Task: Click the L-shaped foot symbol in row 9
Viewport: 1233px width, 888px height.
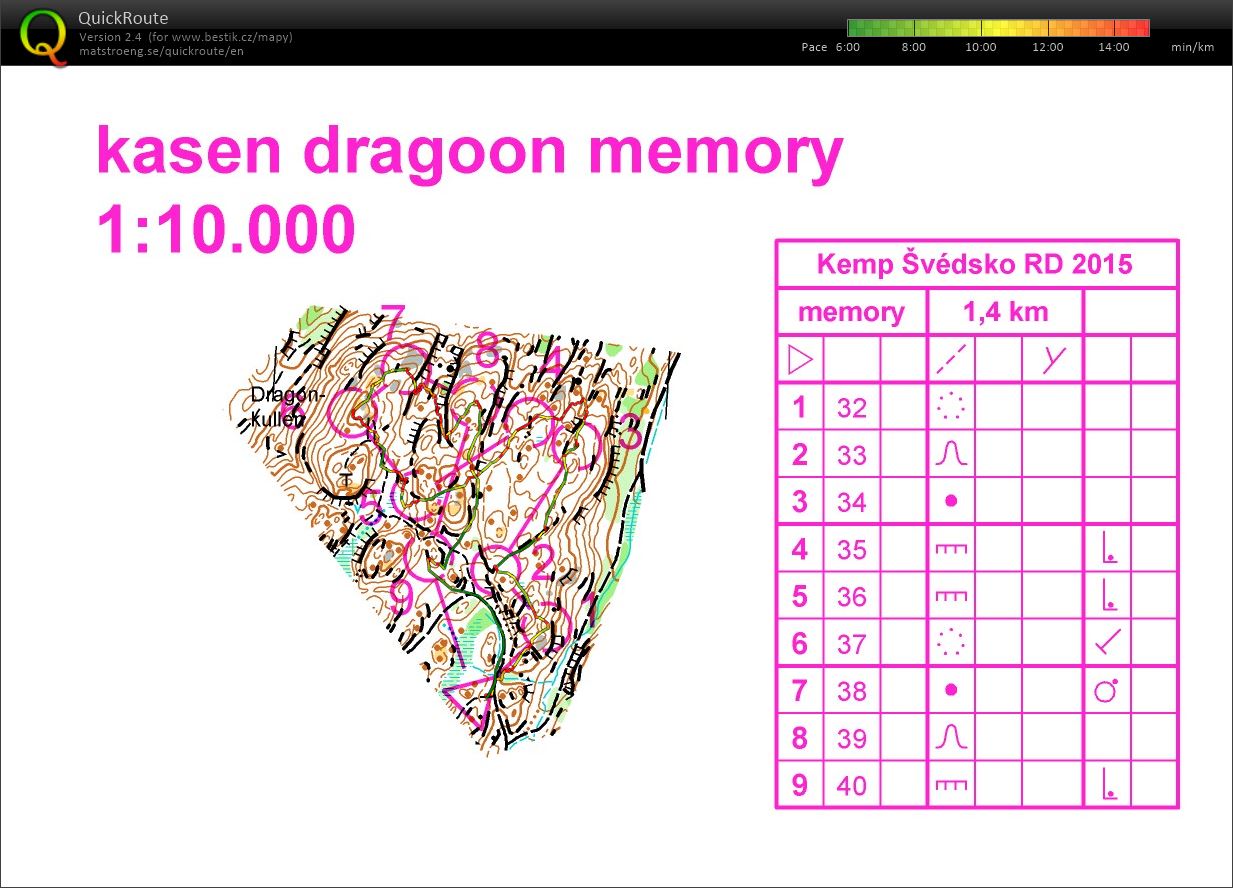Action: click(x=1107, y=785)
